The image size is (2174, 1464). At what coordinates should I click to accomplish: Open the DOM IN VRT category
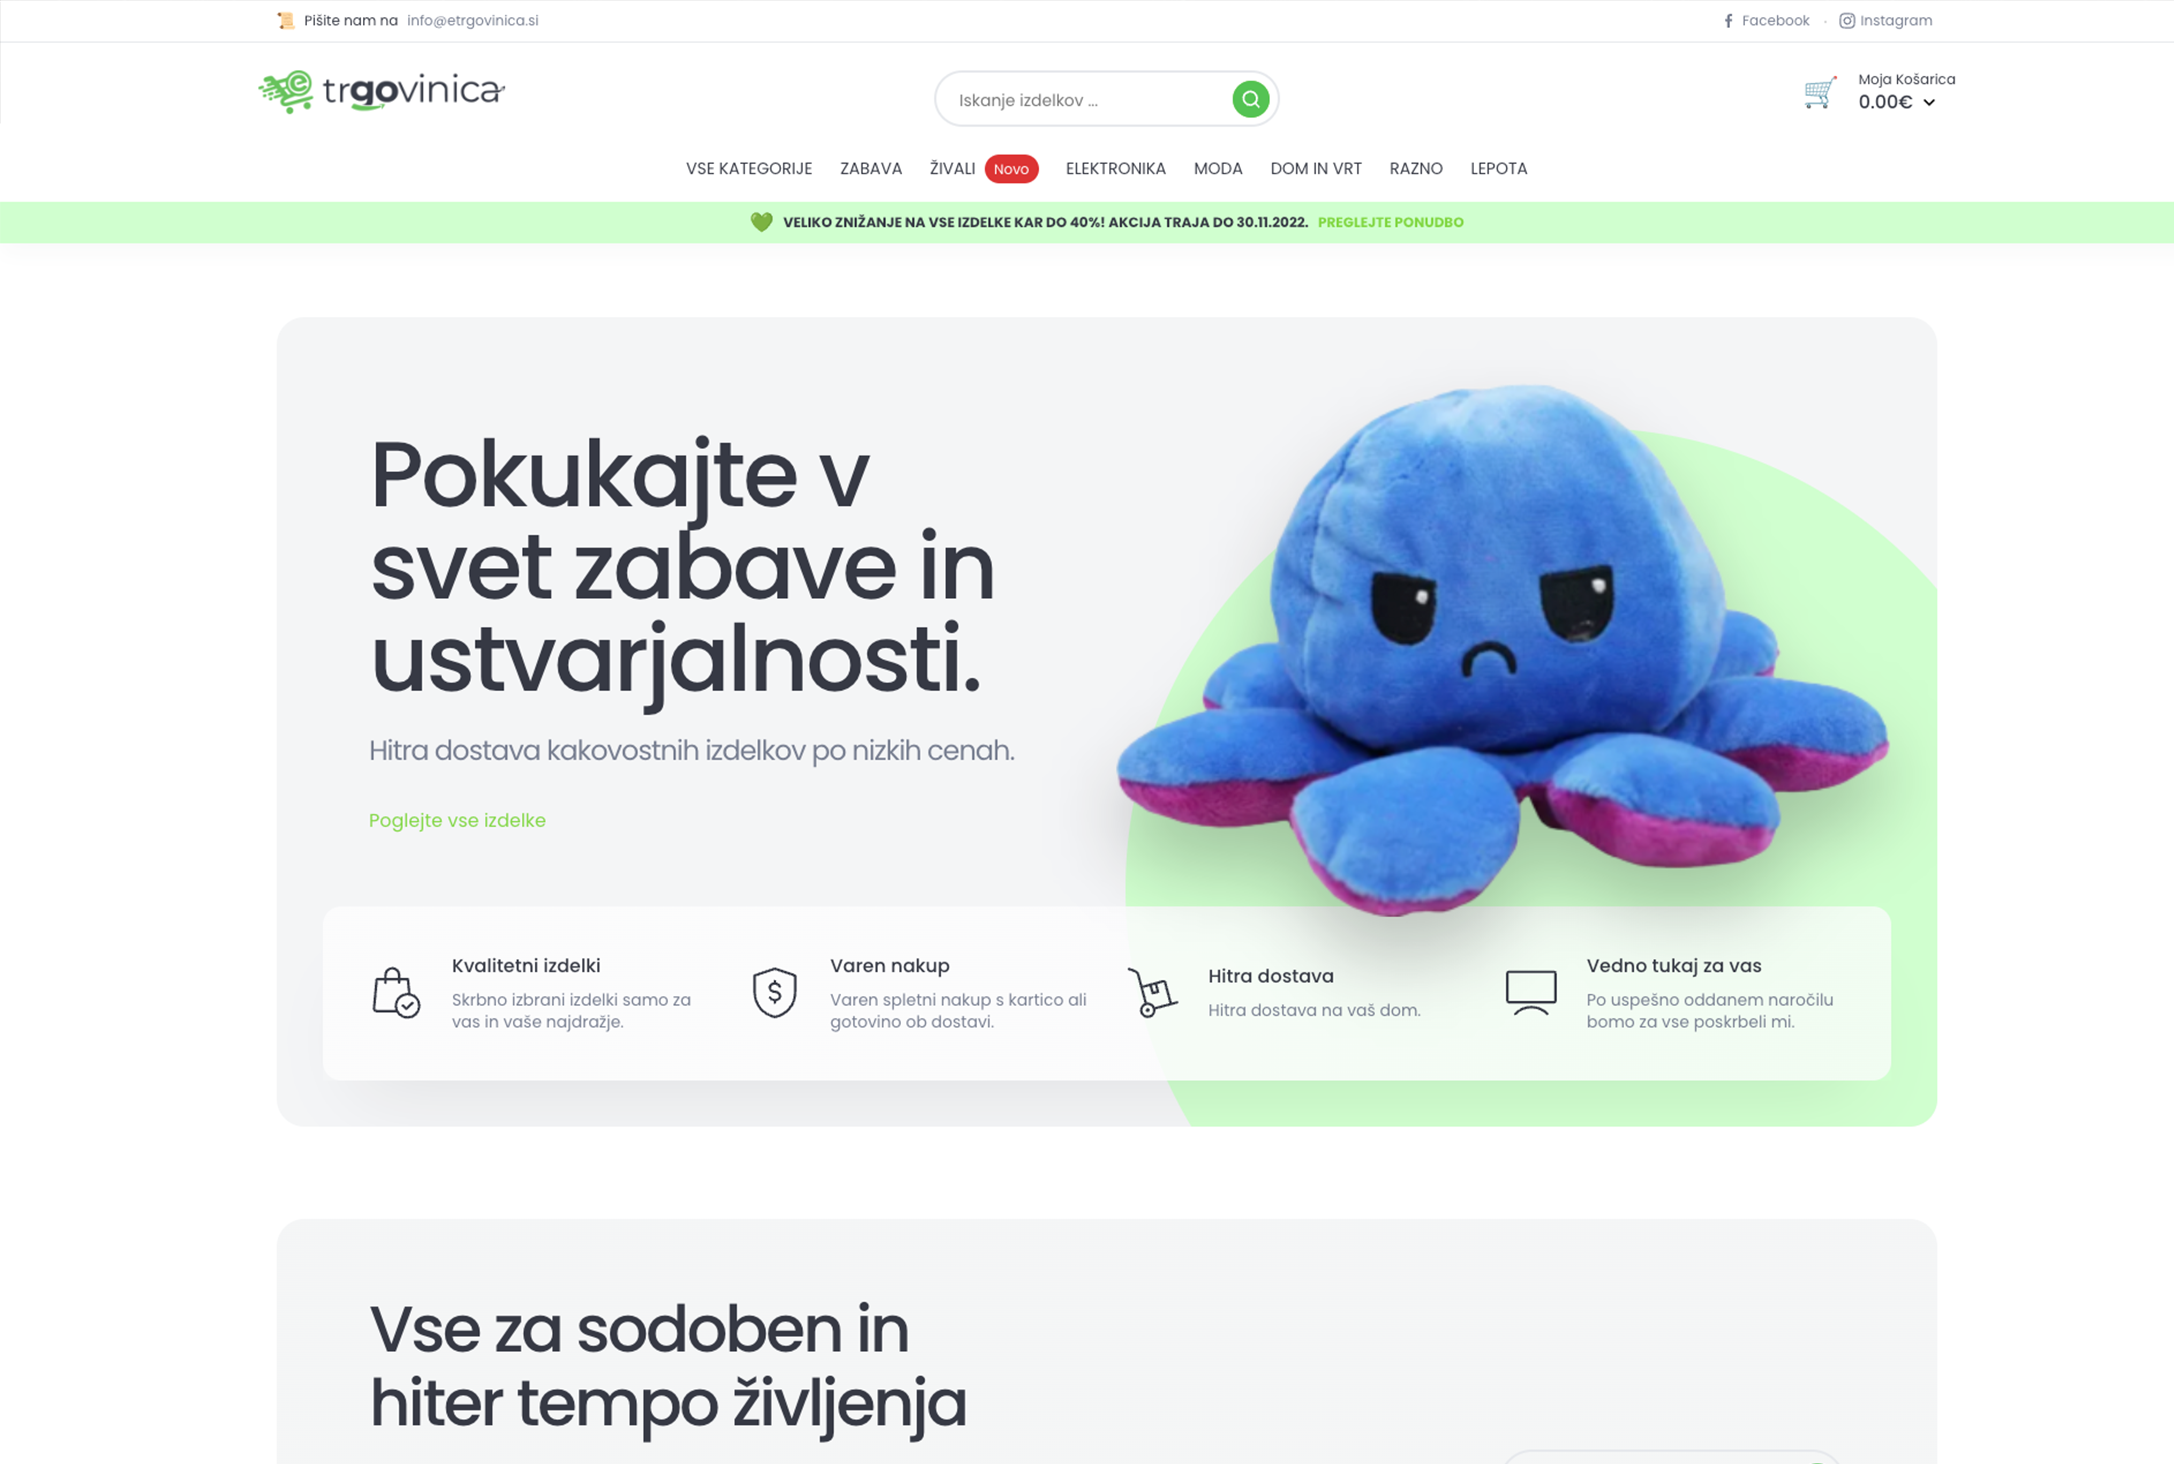pyautogui.click(x=1315, y=169)
